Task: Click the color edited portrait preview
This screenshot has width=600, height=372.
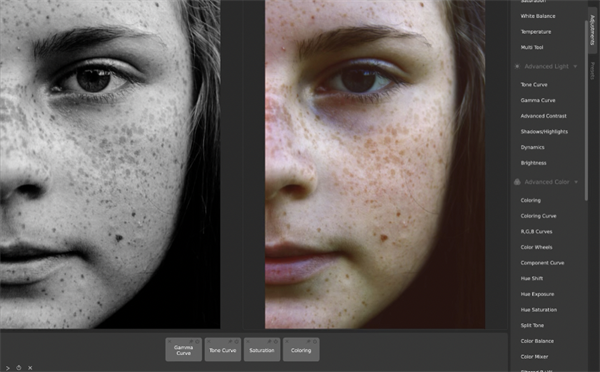Action: pos(375,164)
